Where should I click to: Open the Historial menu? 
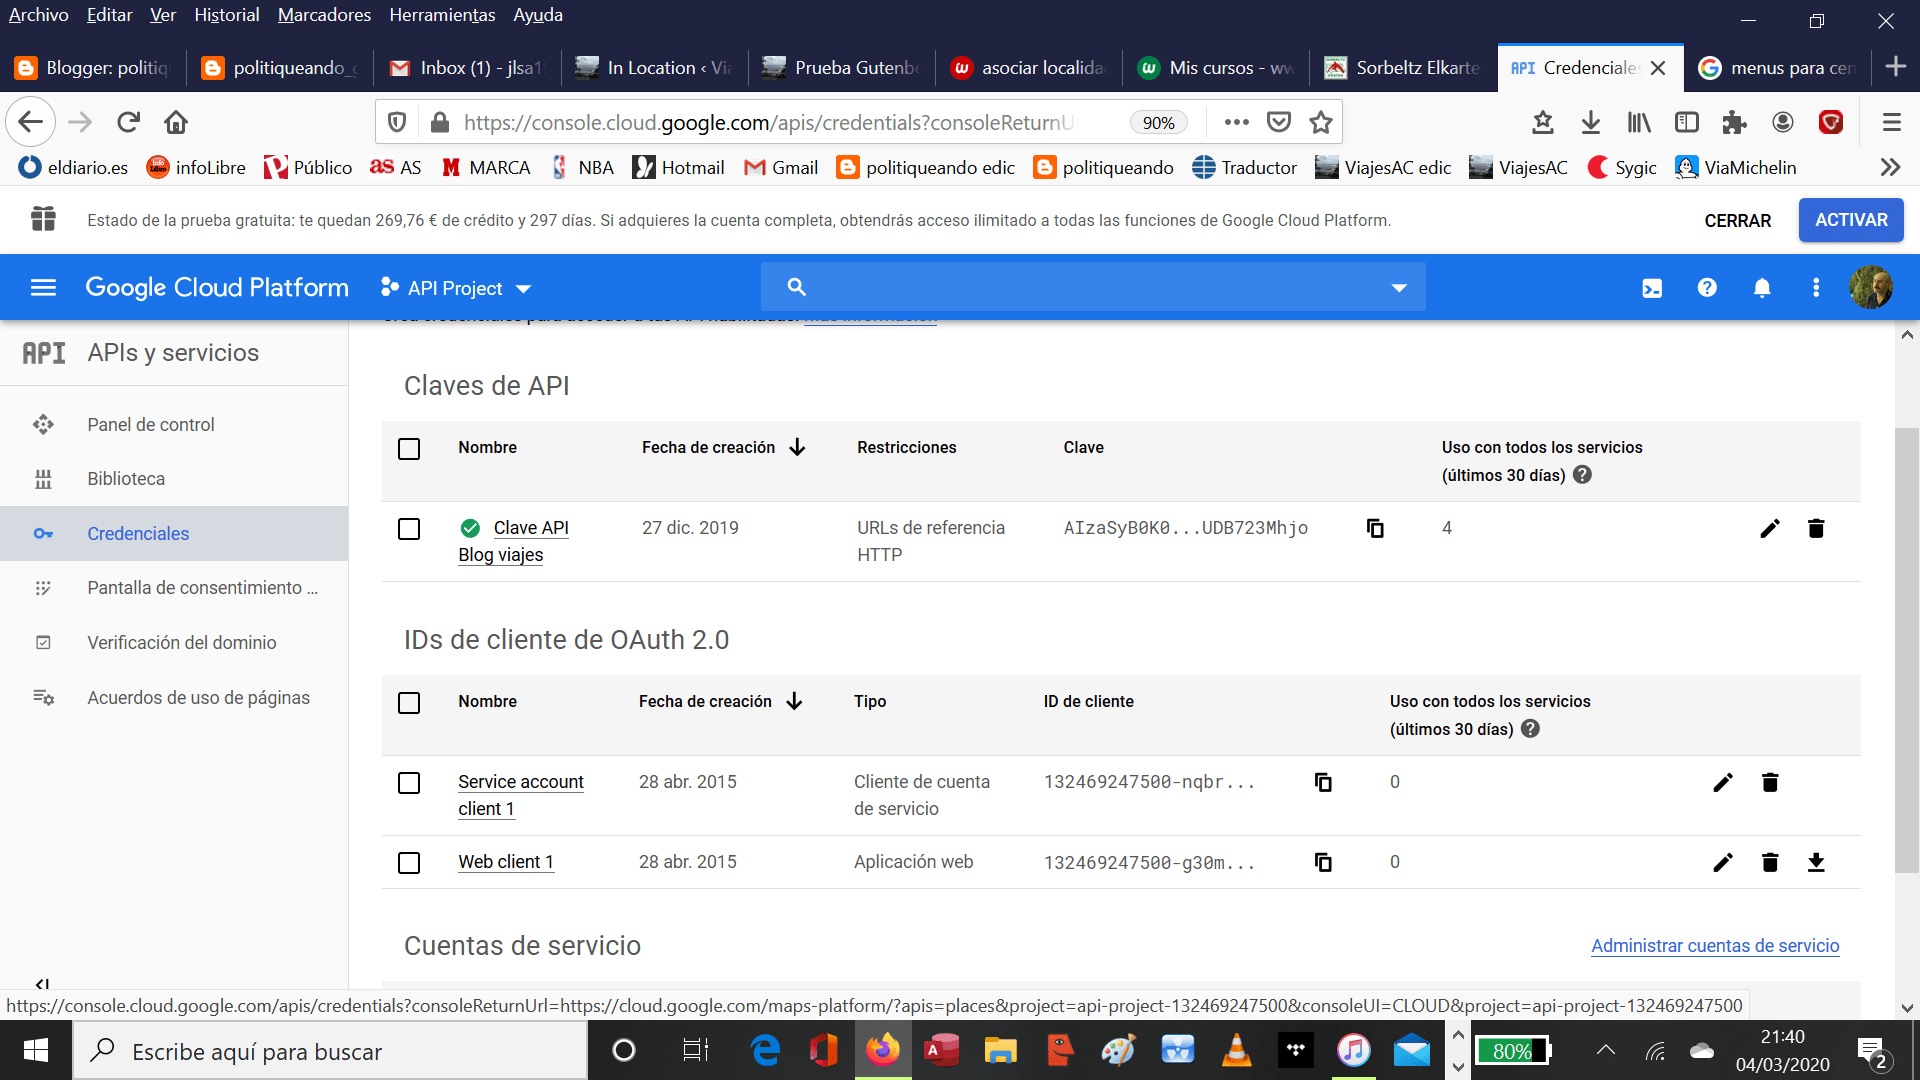coord(226,15)
